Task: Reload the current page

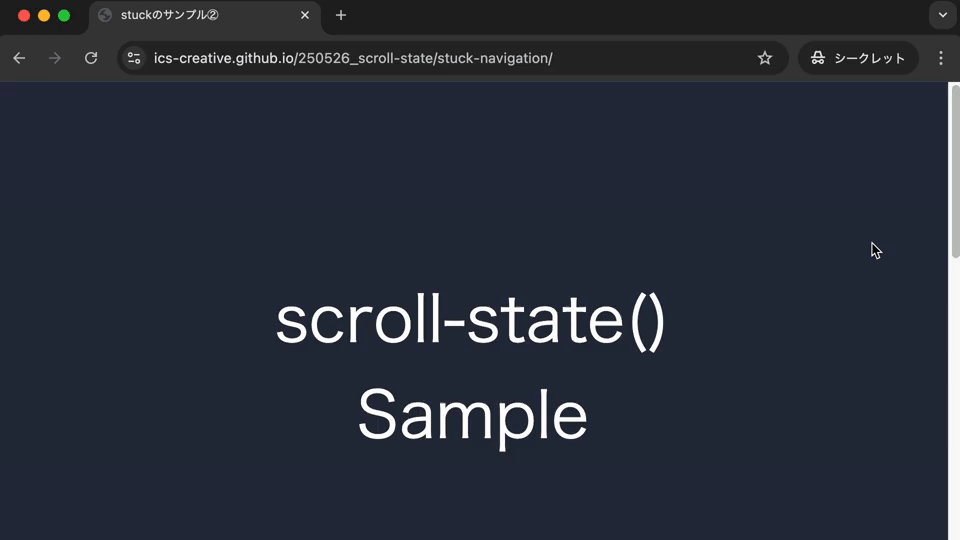Action: click(x=91, y=58)
